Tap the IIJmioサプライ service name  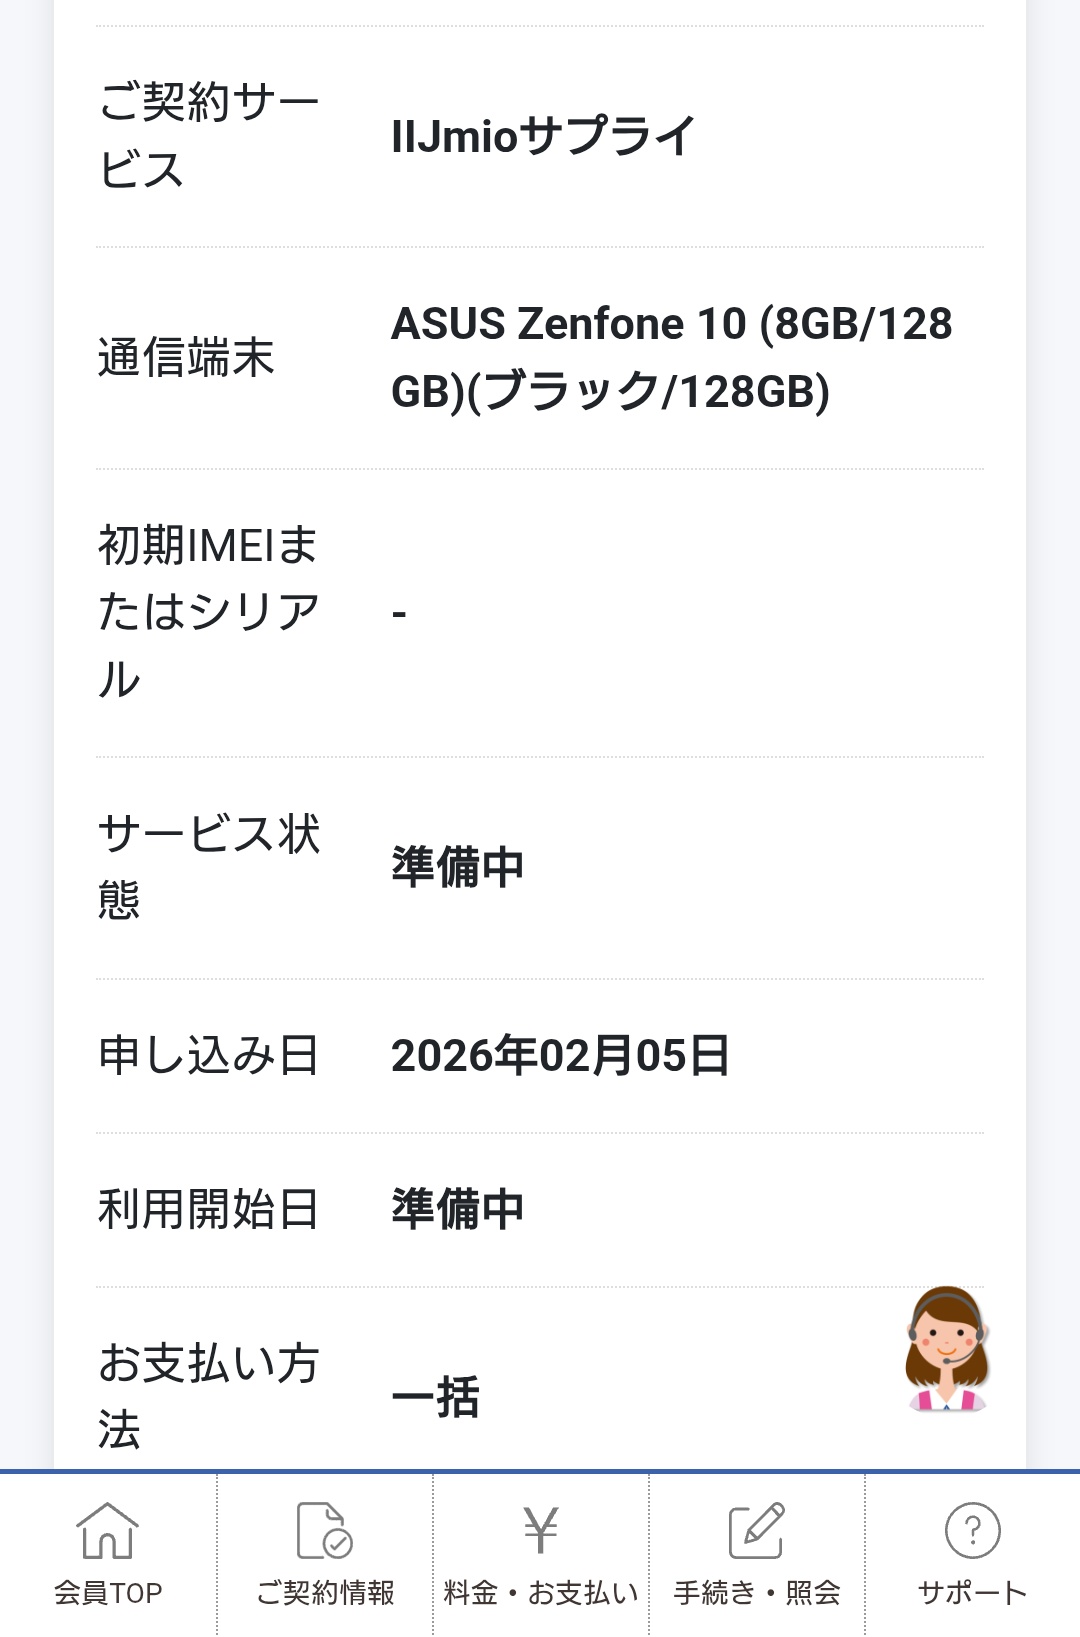coord(543,136)
